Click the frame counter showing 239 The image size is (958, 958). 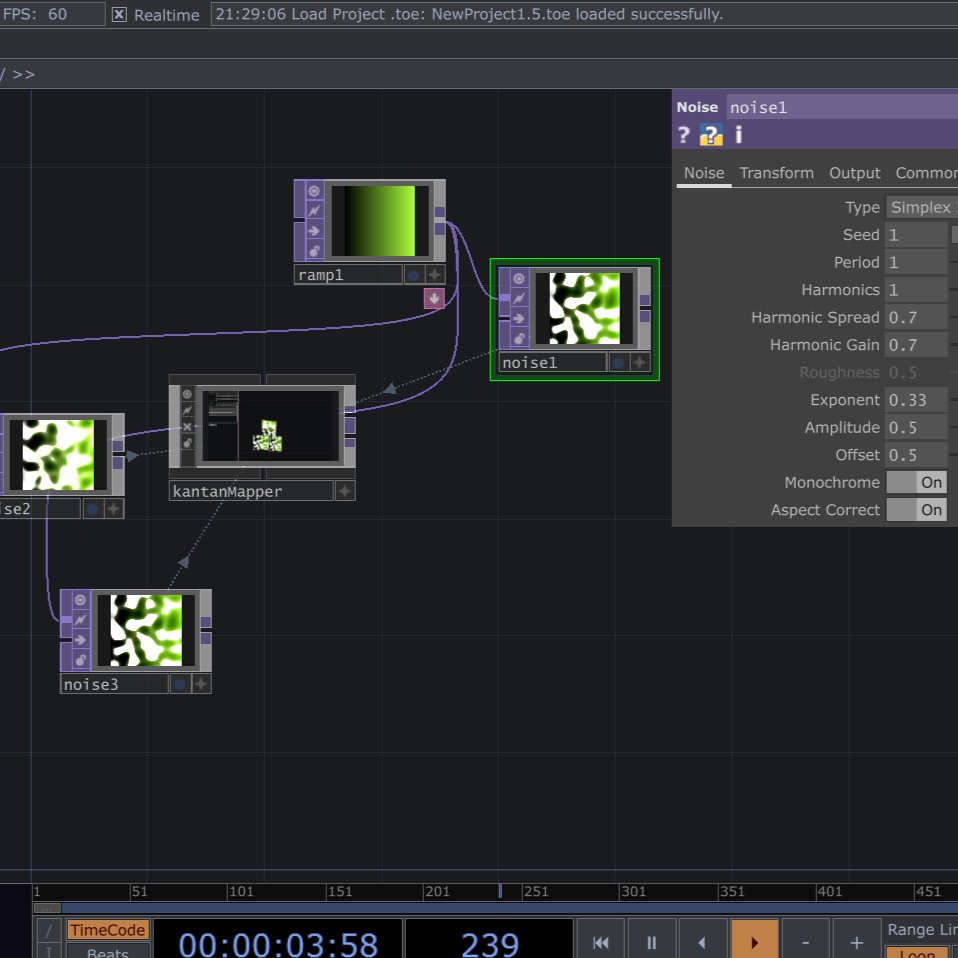(489, 943)
